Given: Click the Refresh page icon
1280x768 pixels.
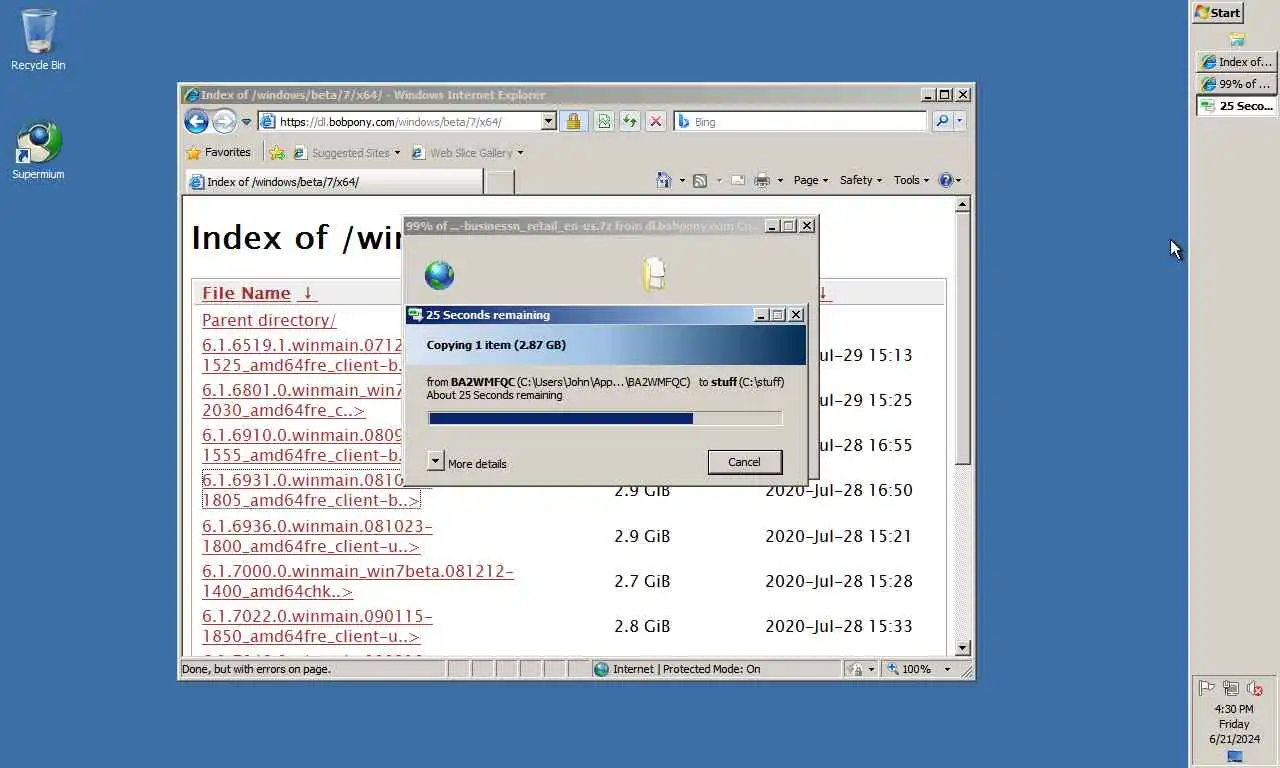Looking at the screenshot, I should 629,121.
